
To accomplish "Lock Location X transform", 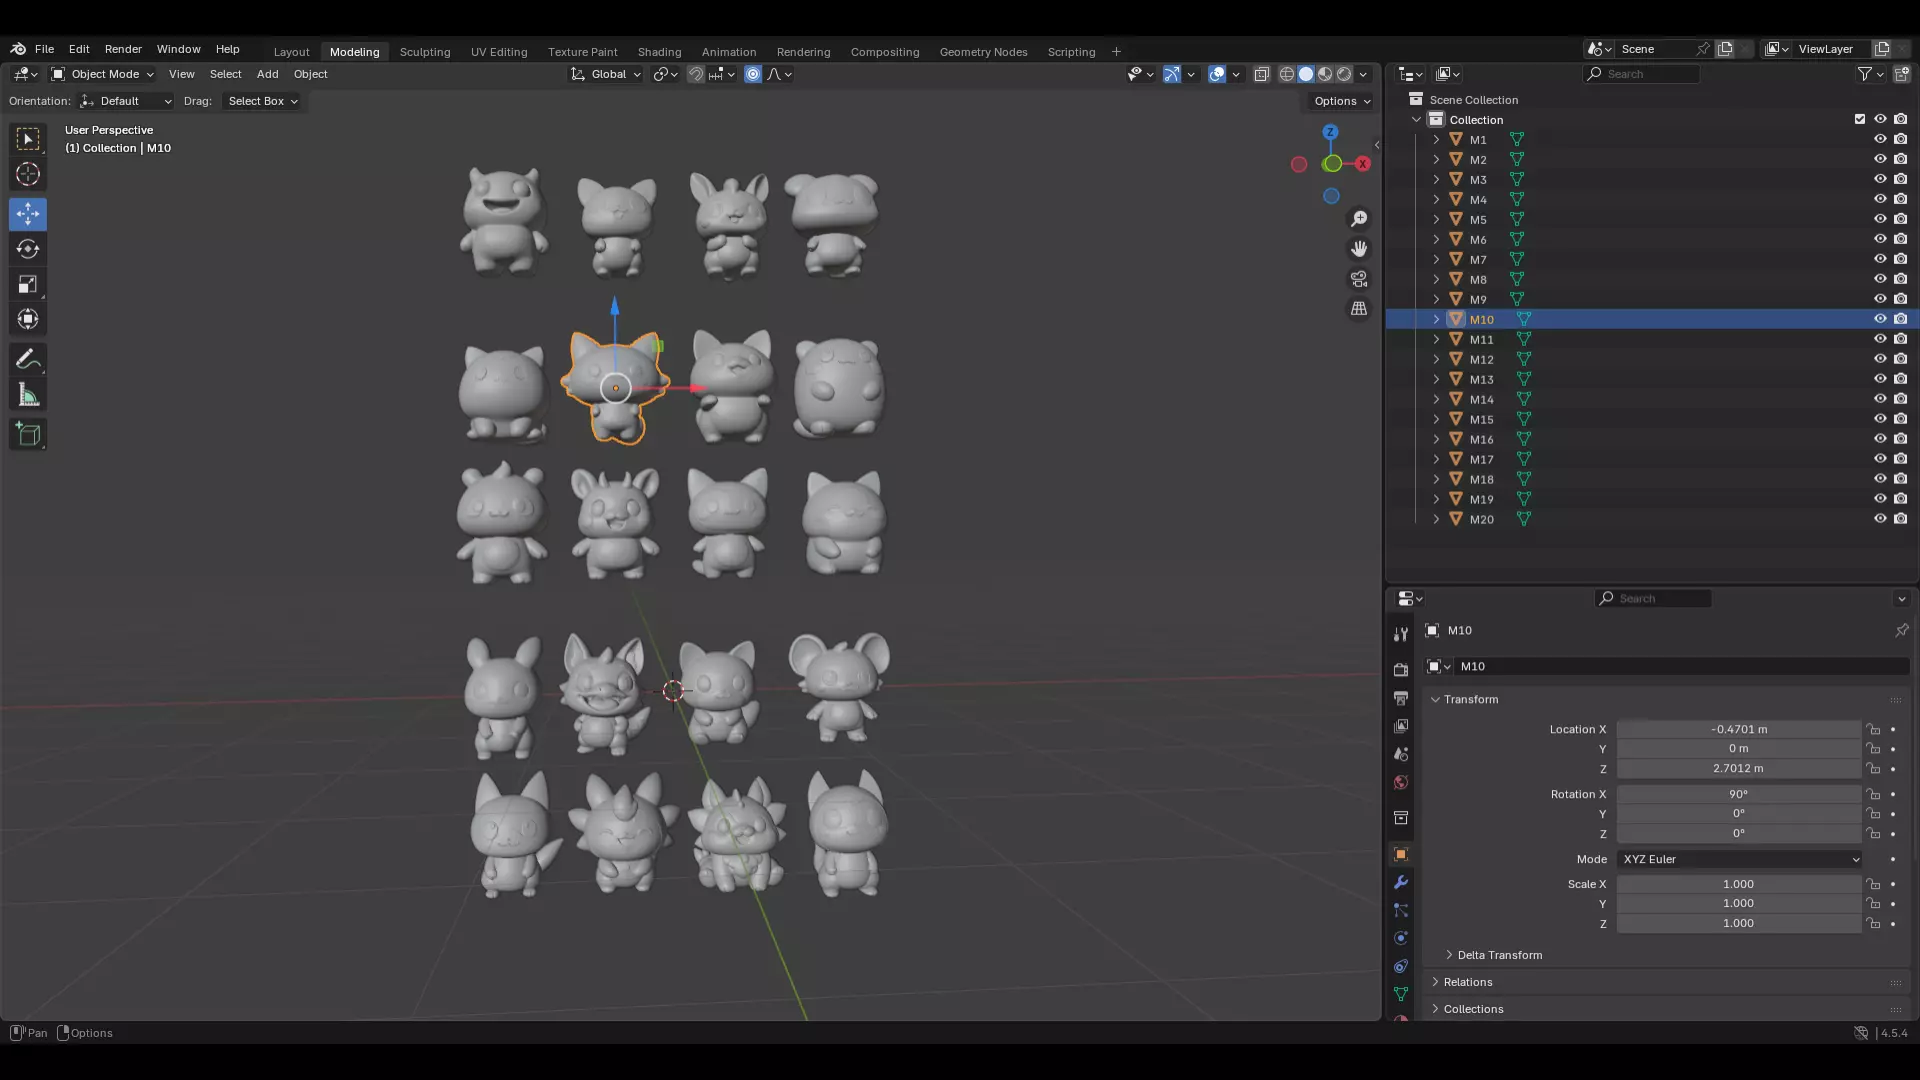I will pyautogui.click(x=1873, y=729).
